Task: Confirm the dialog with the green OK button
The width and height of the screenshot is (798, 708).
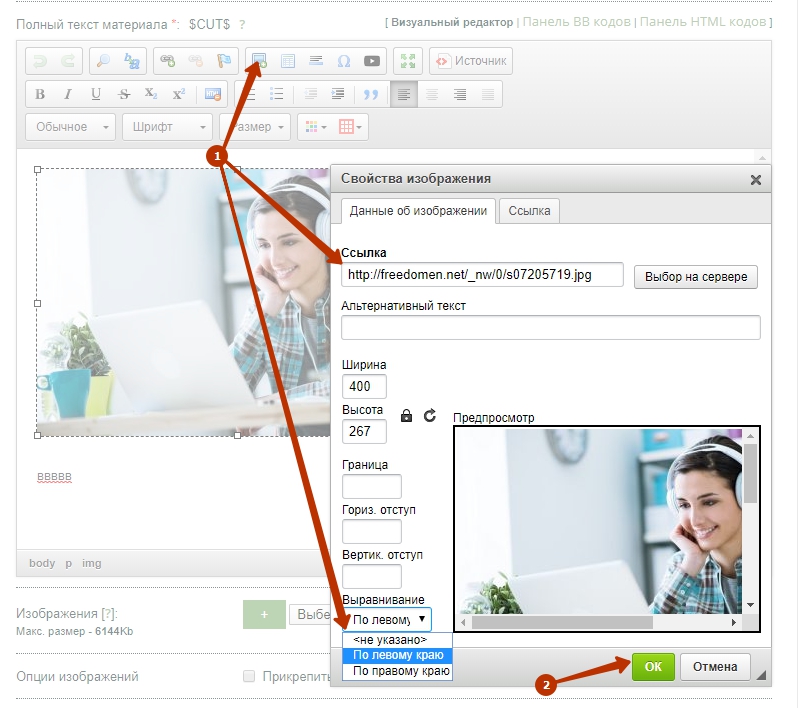Action: point(653,667)
